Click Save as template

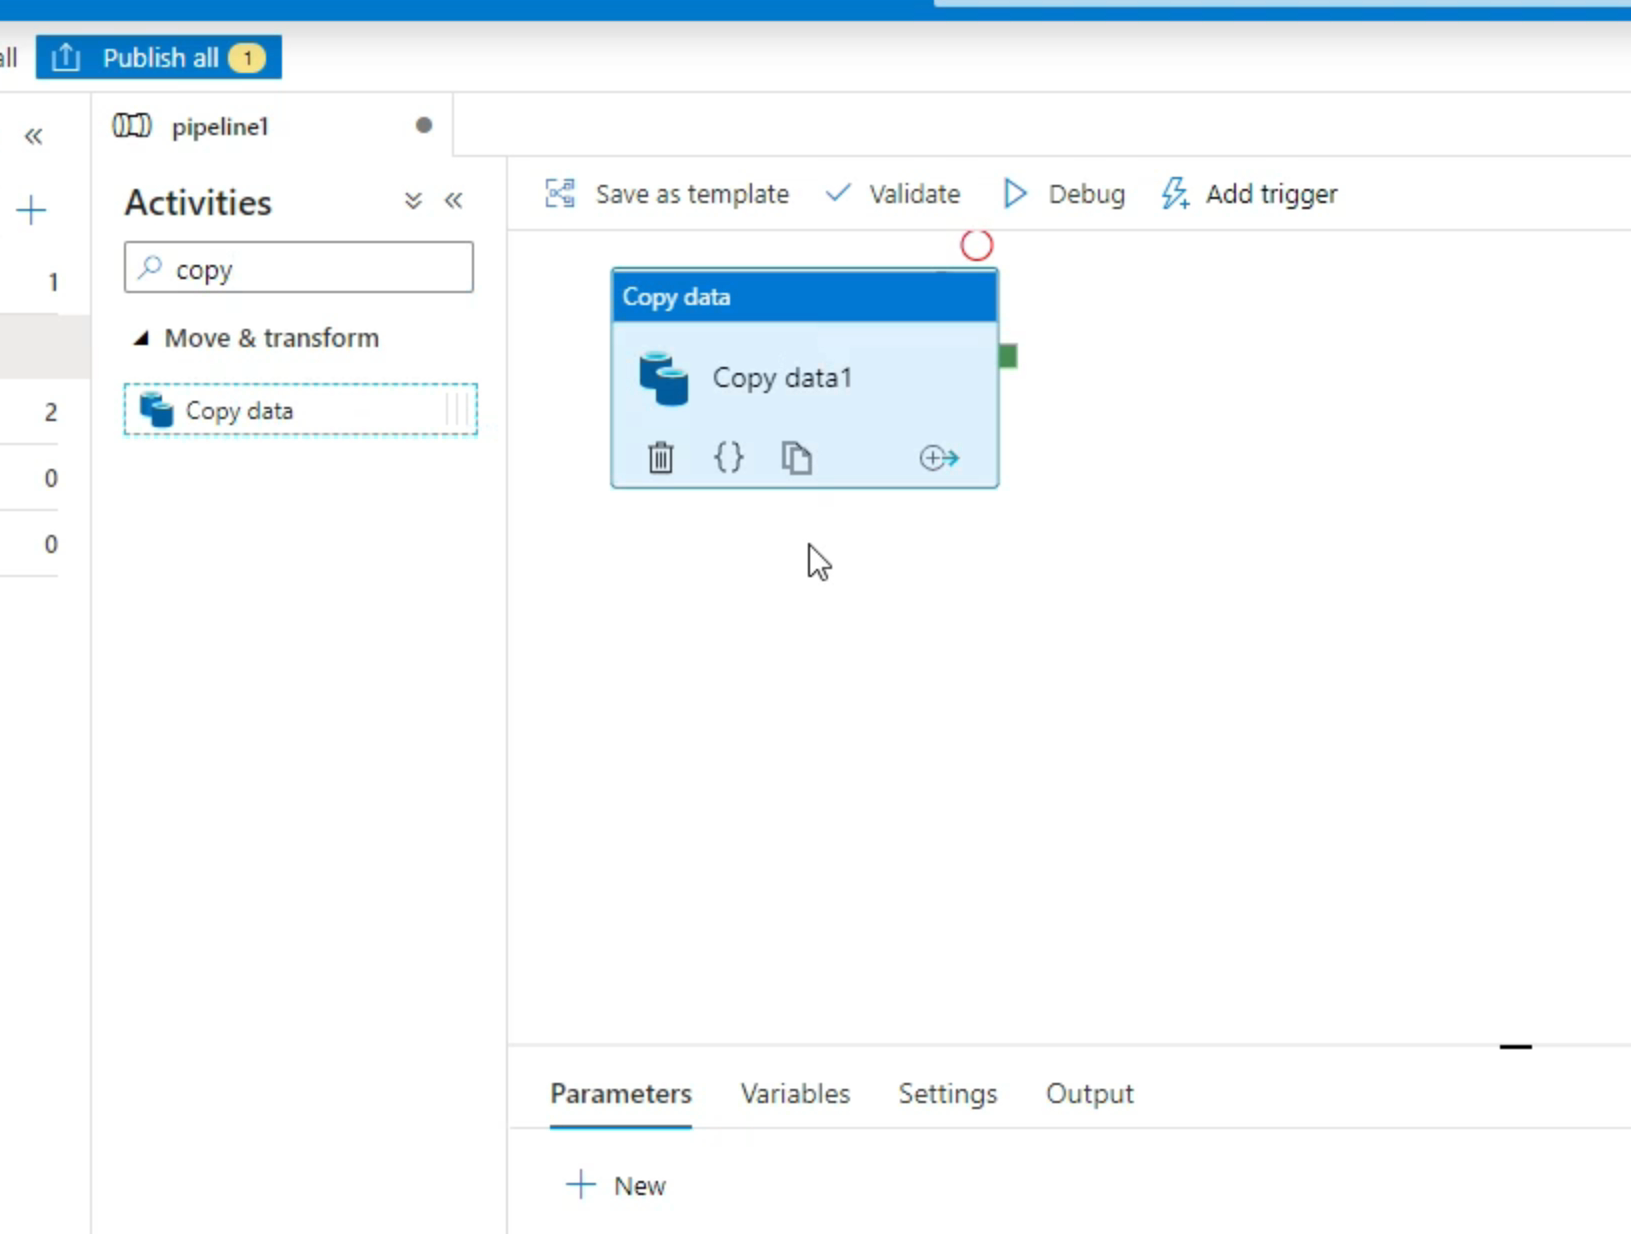pos(667,194)
